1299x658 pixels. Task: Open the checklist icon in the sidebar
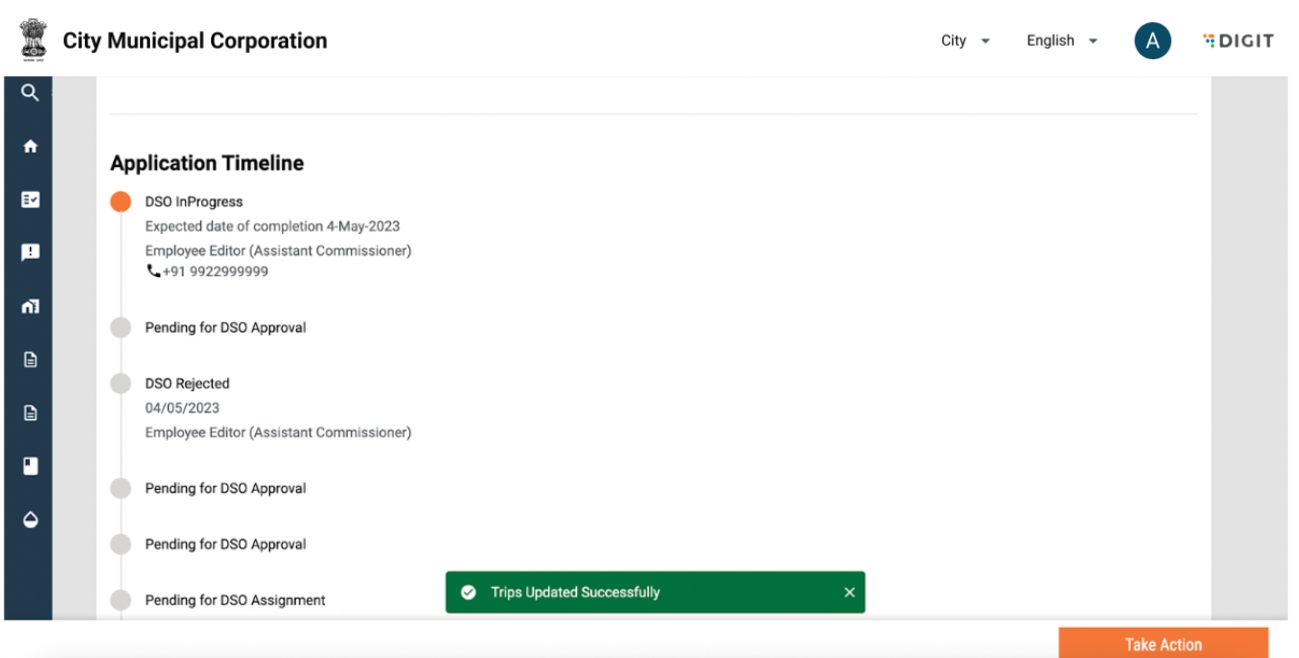(30, 200)
